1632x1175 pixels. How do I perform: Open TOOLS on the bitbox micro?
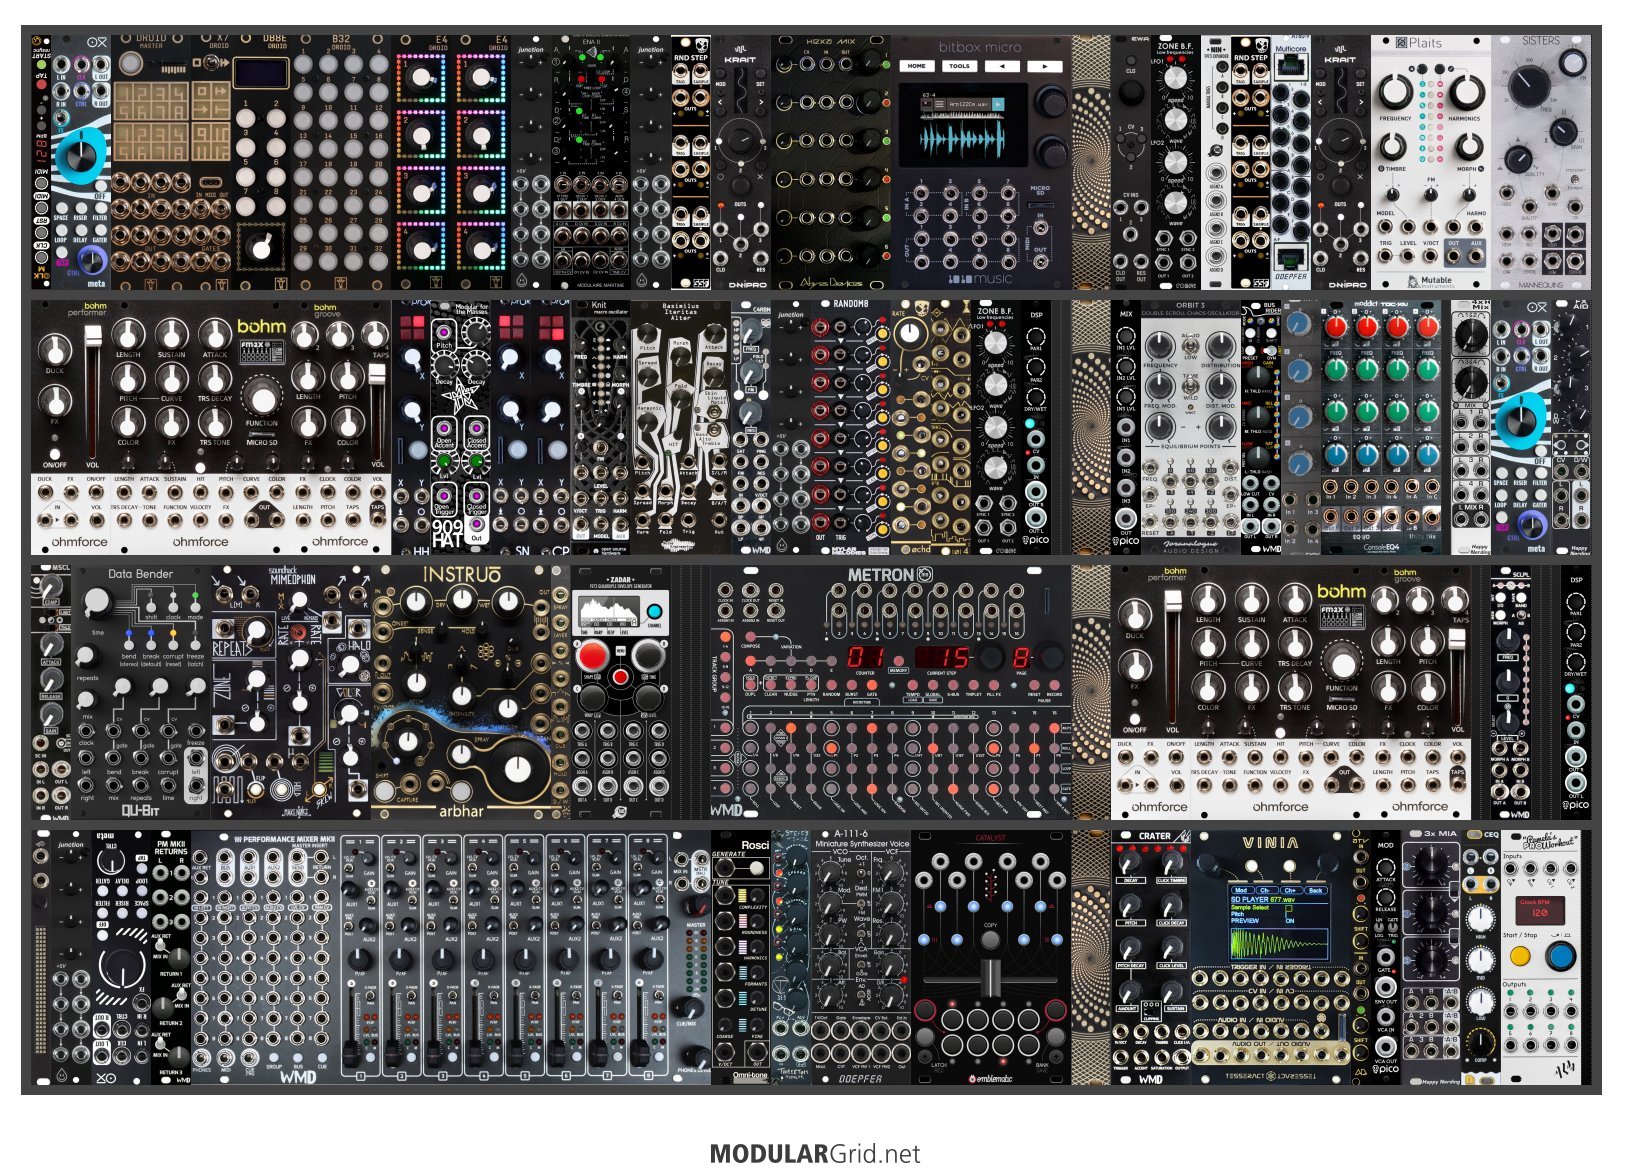click(x=959, y=66)
